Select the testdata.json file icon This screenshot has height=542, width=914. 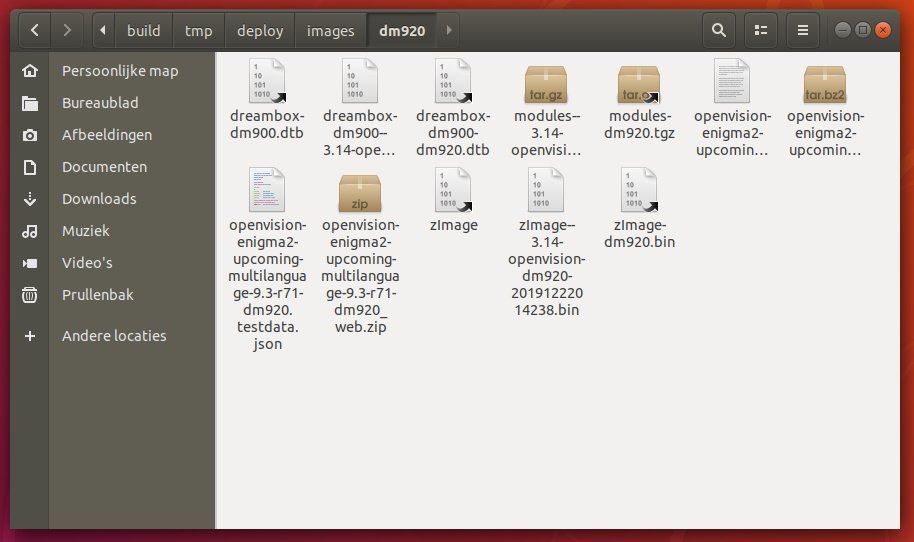(266, 192)
